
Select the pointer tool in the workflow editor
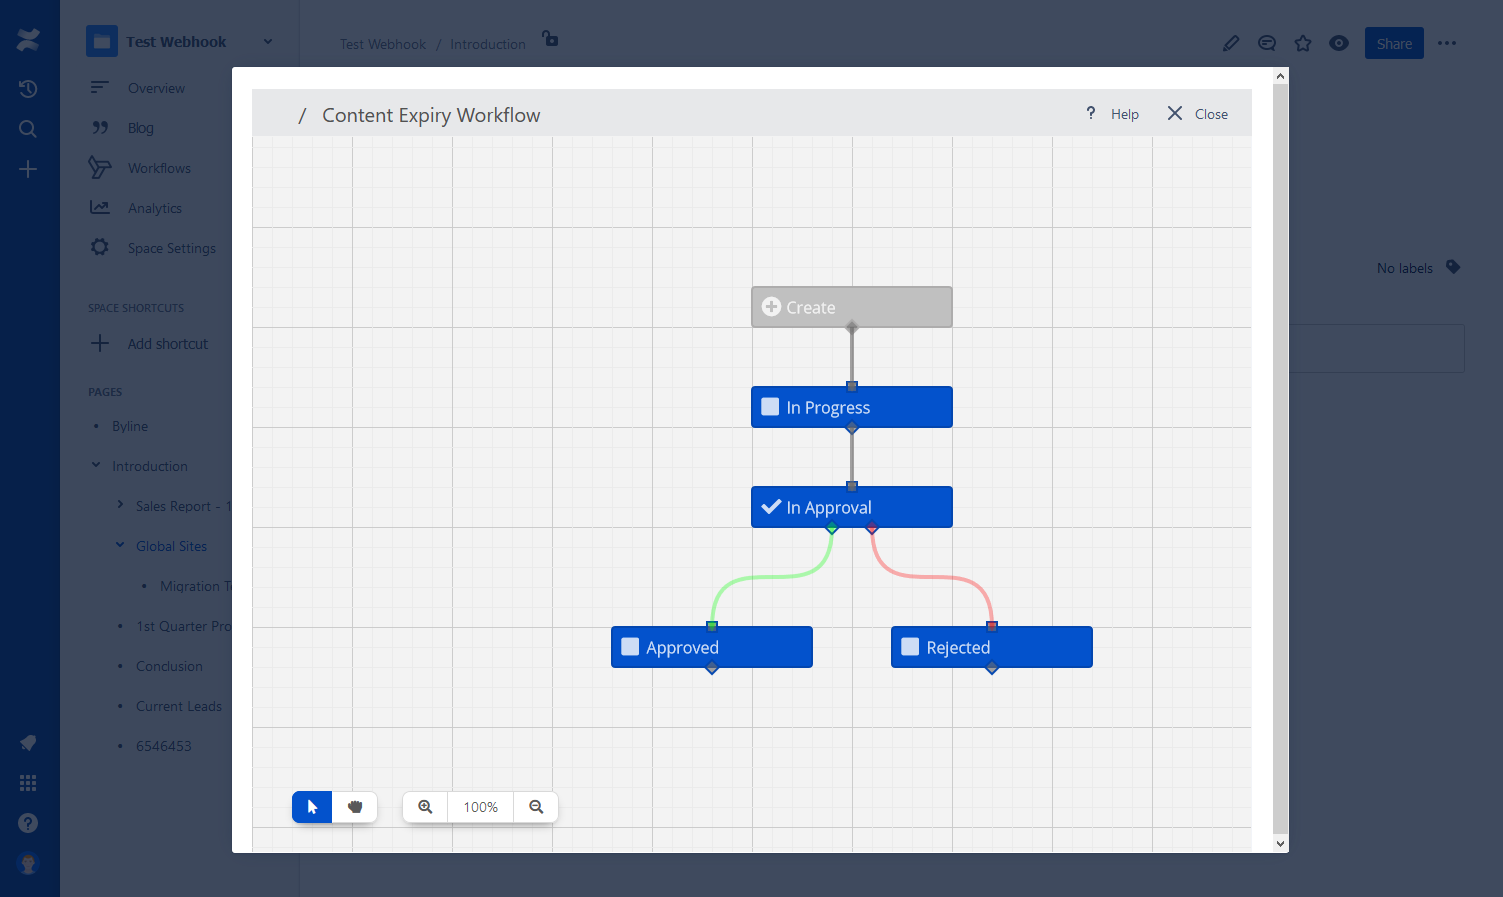[x=311, y=807]
